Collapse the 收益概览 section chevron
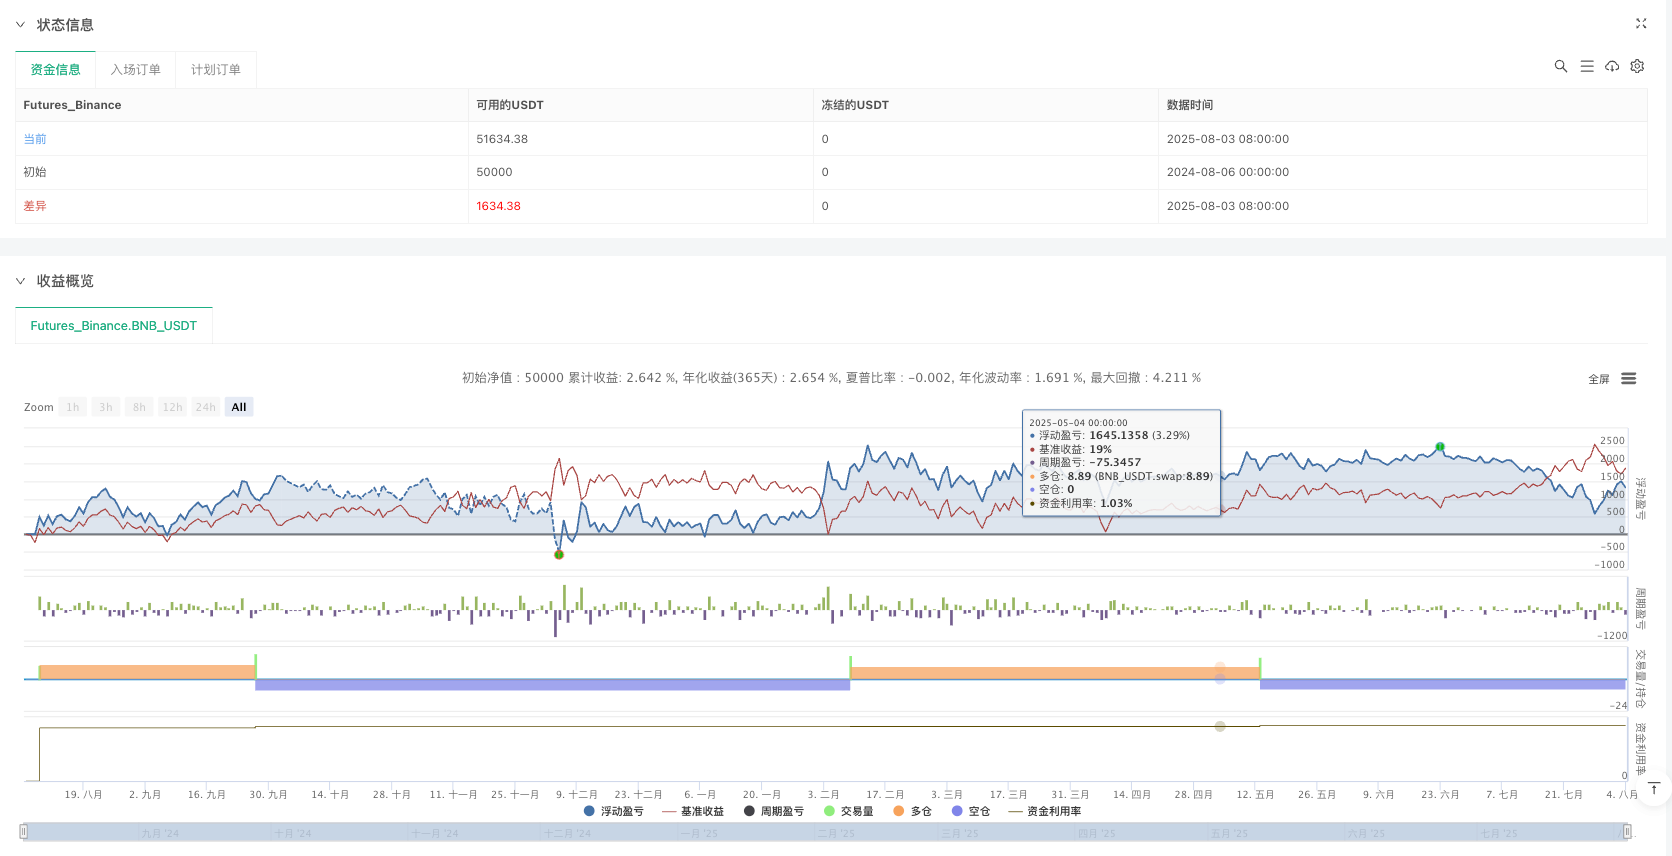This screenshot has width=1672, height=856. point(20,281)
